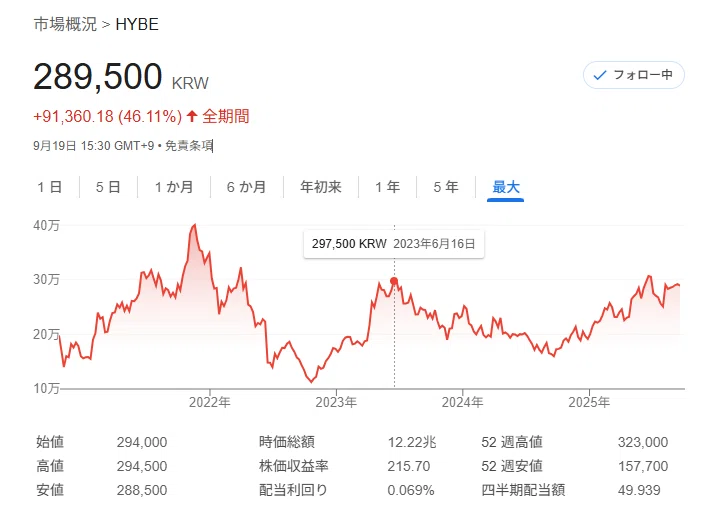
Task: Click the +91,360.18 (46.11%) change text
Action: click(108, 116)
